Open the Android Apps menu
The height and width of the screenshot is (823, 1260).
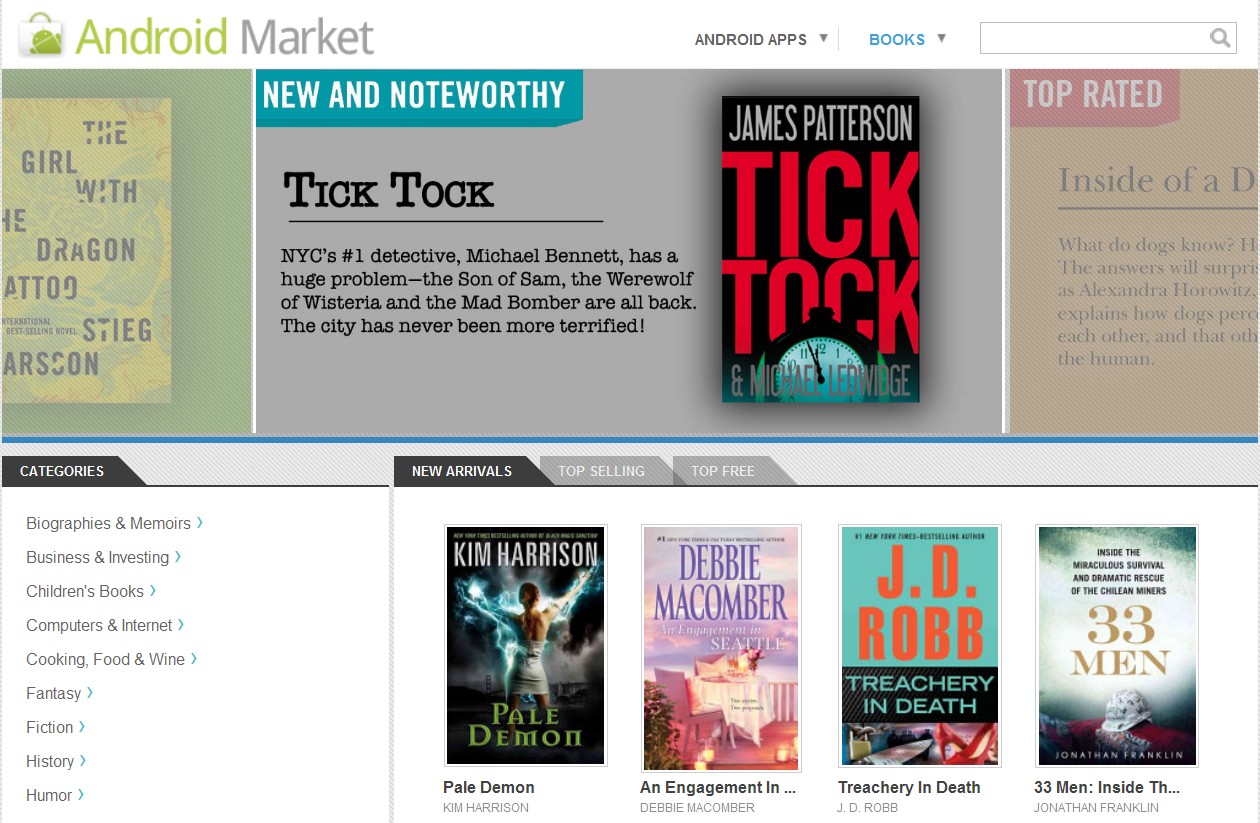[x=751, y=40]
